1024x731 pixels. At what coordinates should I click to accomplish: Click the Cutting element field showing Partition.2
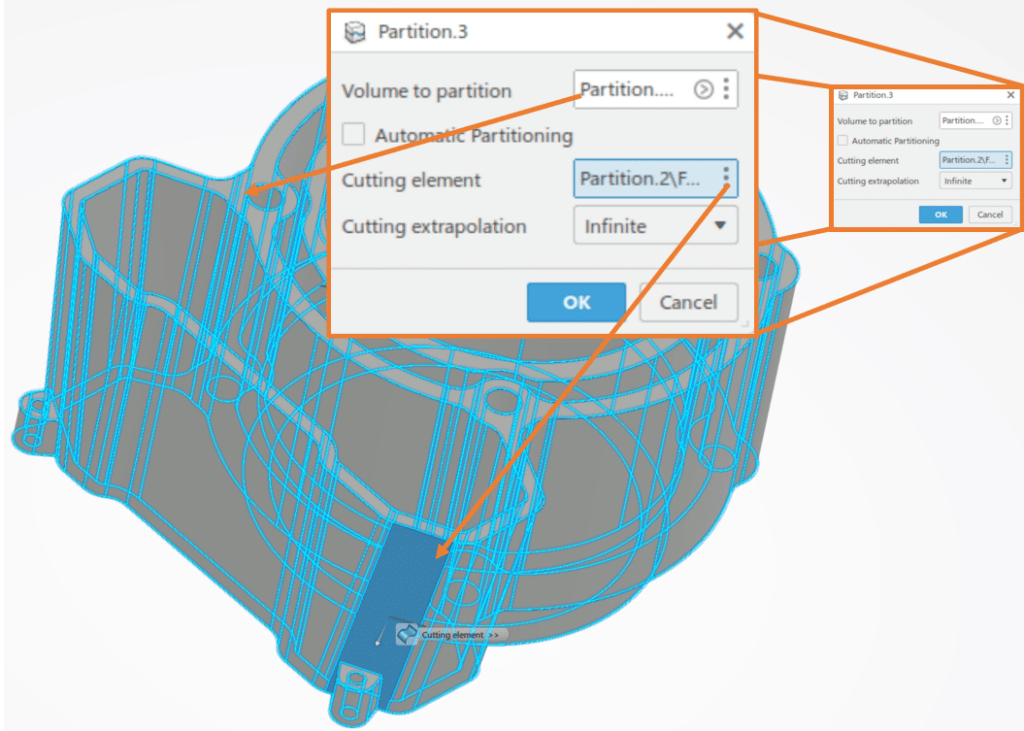click(645, 180)
